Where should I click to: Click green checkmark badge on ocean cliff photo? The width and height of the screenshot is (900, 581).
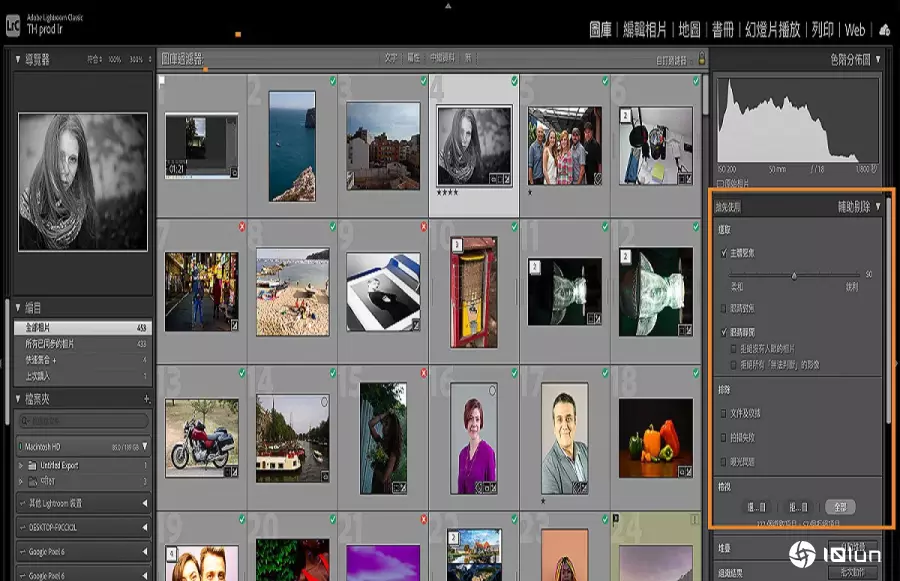coord(332,81)
